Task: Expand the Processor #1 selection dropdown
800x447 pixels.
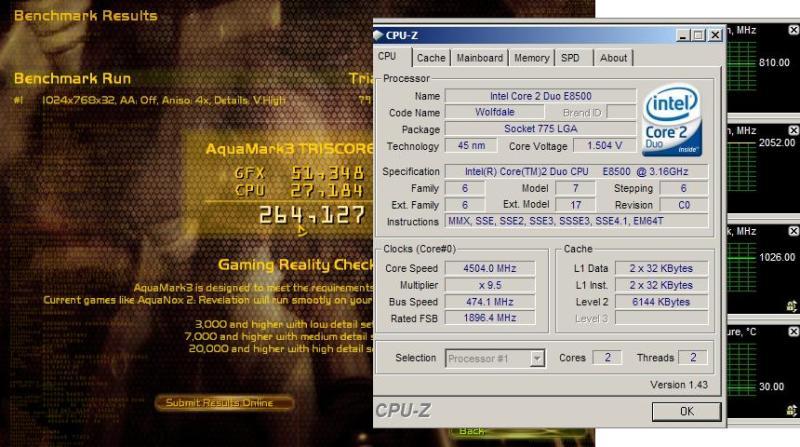Action: tap(537, 358)
